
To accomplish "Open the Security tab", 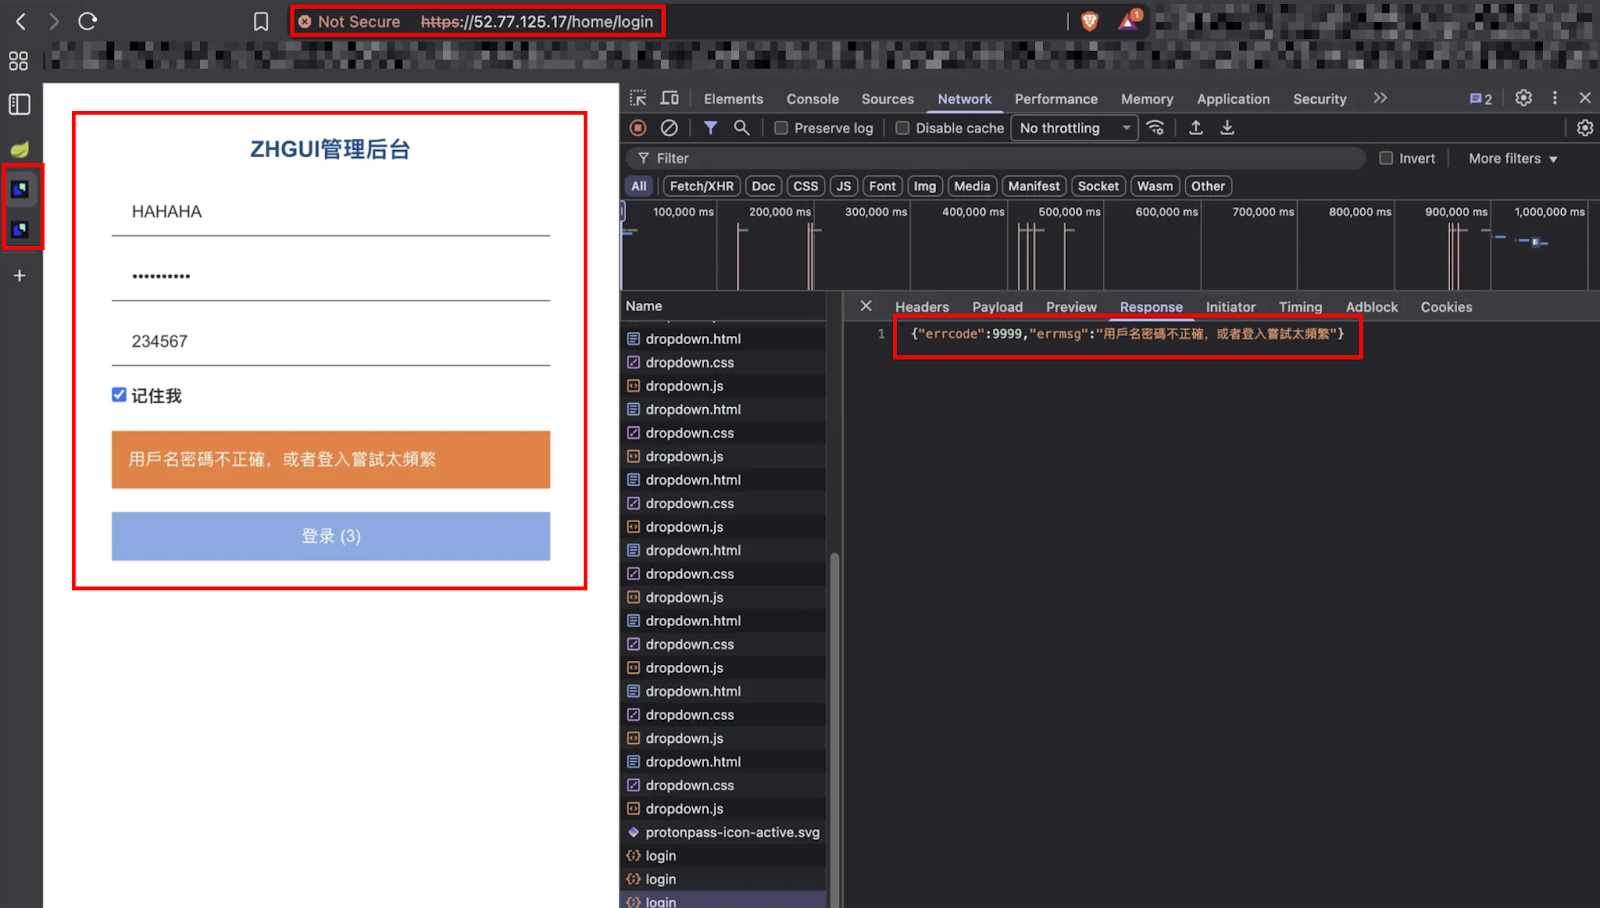I will click(1319, 99).
